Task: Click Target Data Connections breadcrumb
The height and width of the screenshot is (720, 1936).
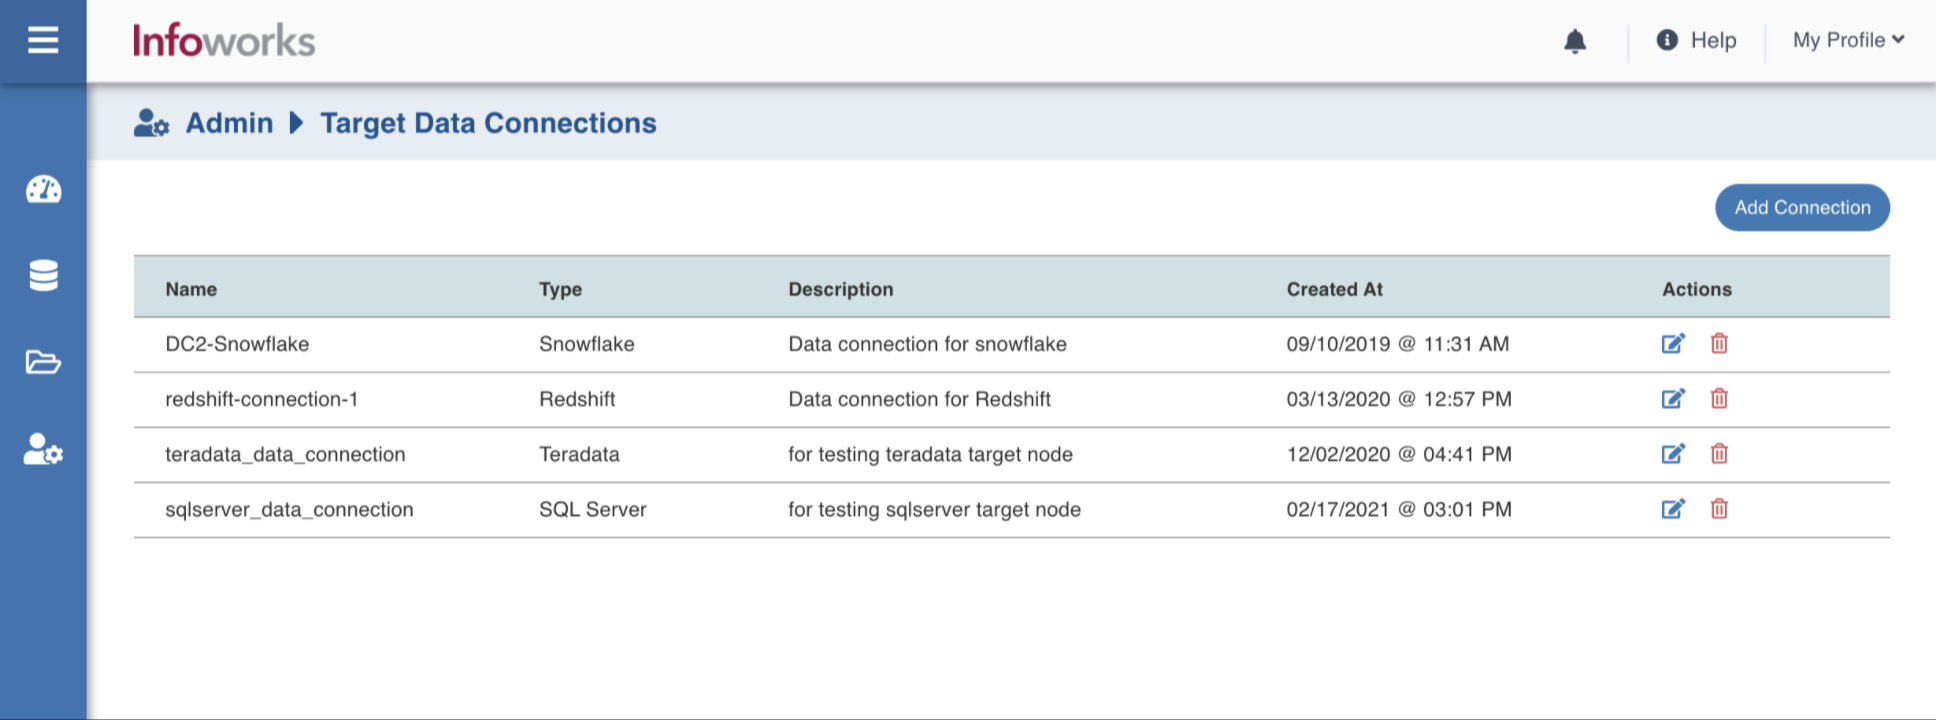Action: 488,123
